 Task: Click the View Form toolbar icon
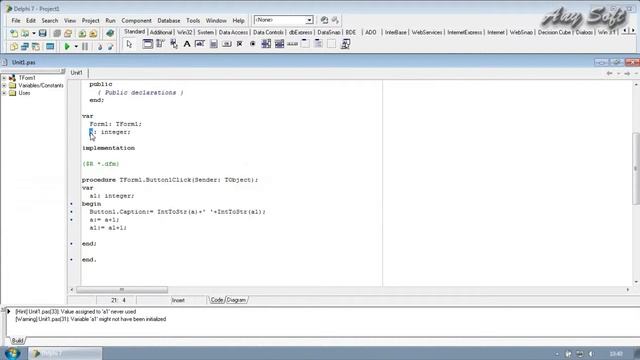pyautogui.click(x=25, y=47)
